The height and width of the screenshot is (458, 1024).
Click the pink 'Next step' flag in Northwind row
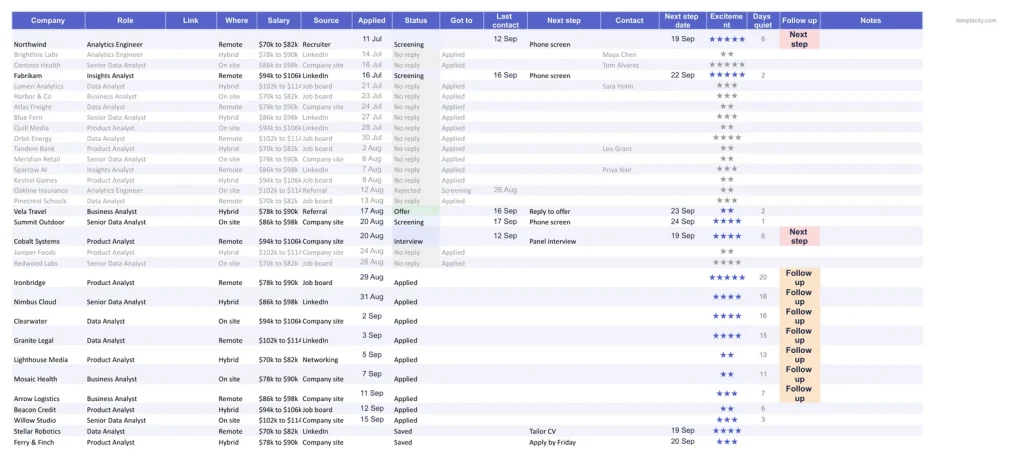[799, 39]
